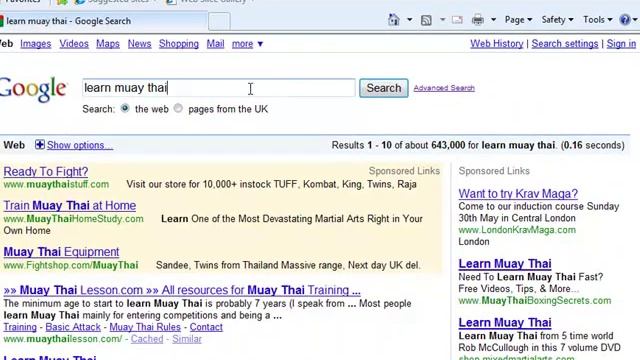Open Google Images link
Screen dimensions: 640x360
click(x=36, y=44)
